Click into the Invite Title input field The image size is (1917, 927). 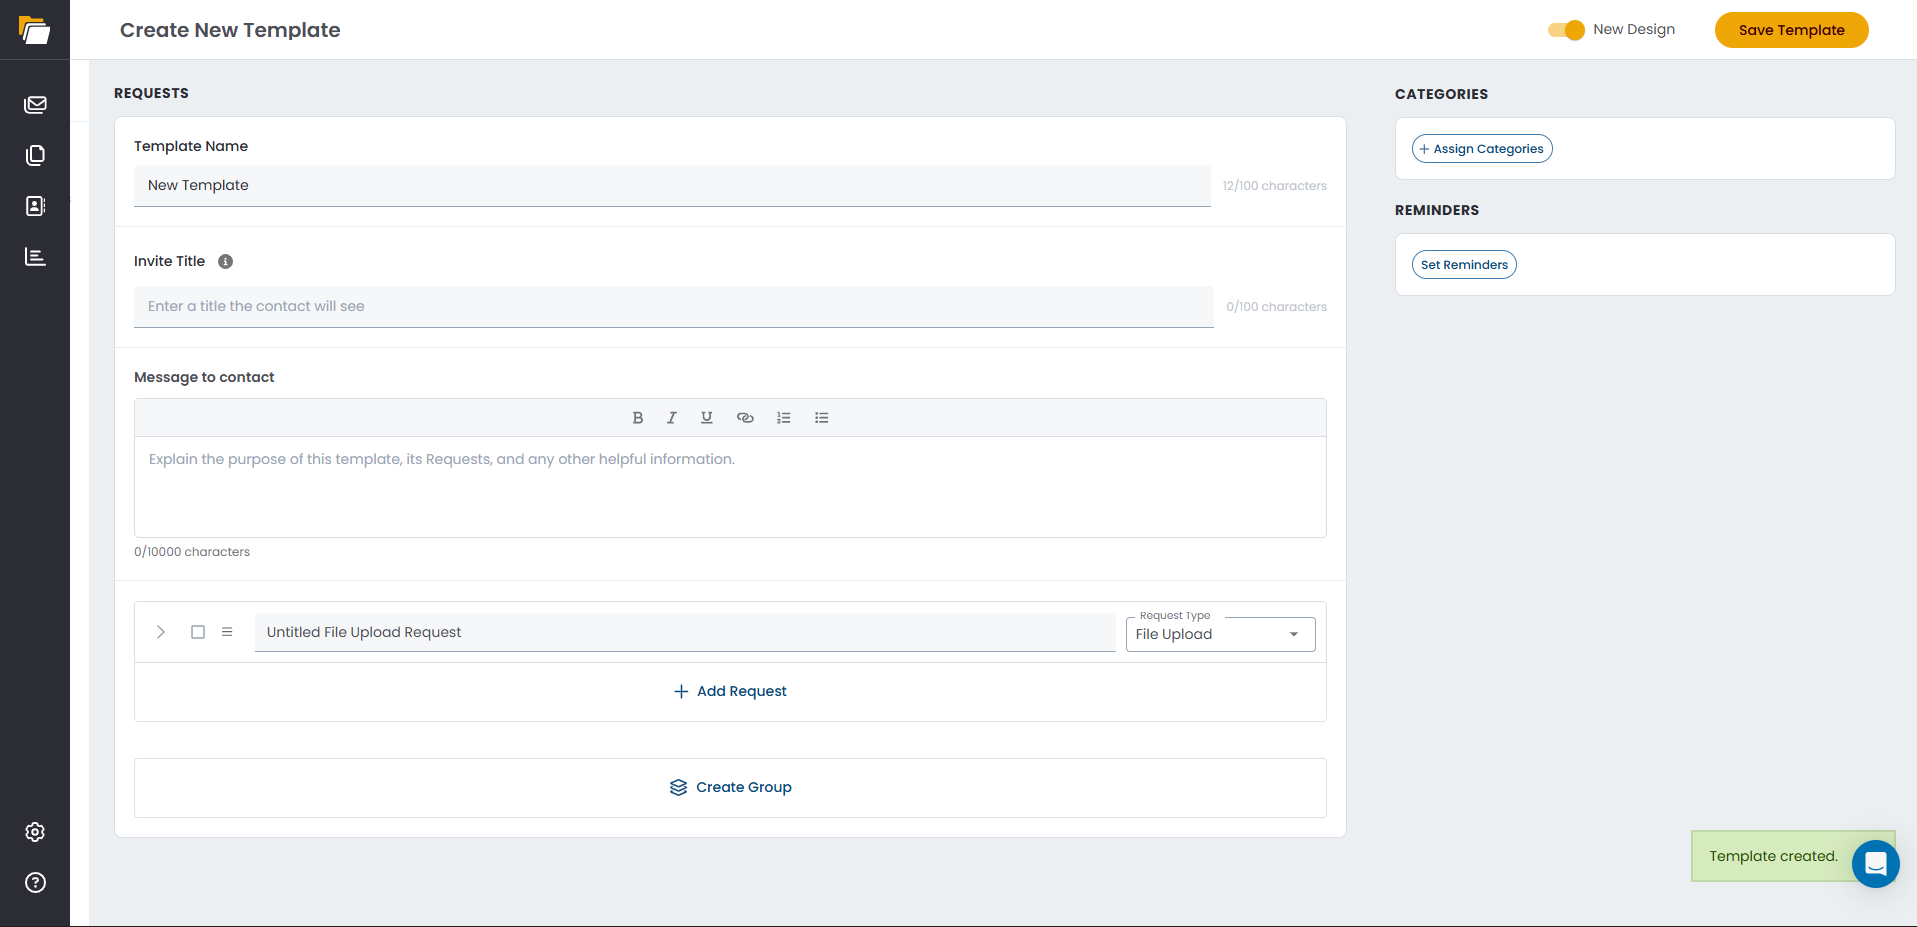click(x=674, y=306)
